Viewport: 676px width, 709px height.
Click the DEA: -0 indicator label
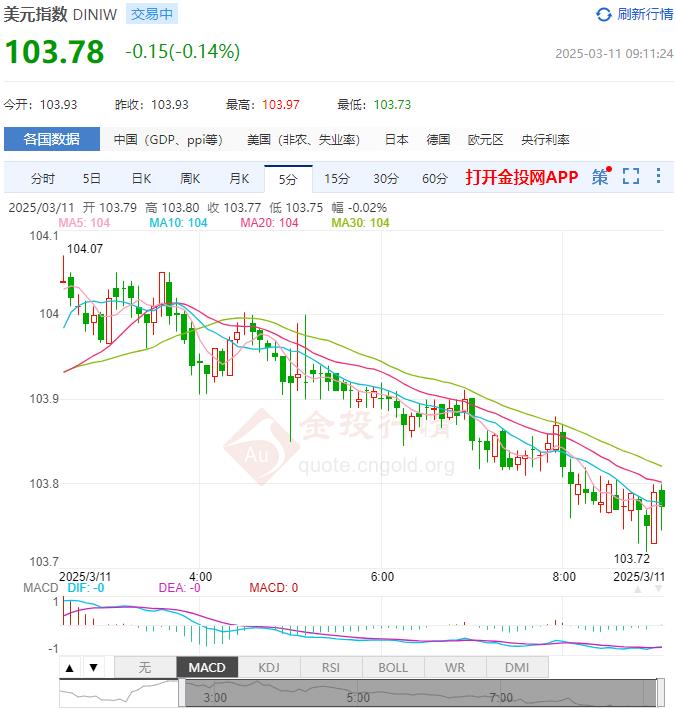point(179,588)
